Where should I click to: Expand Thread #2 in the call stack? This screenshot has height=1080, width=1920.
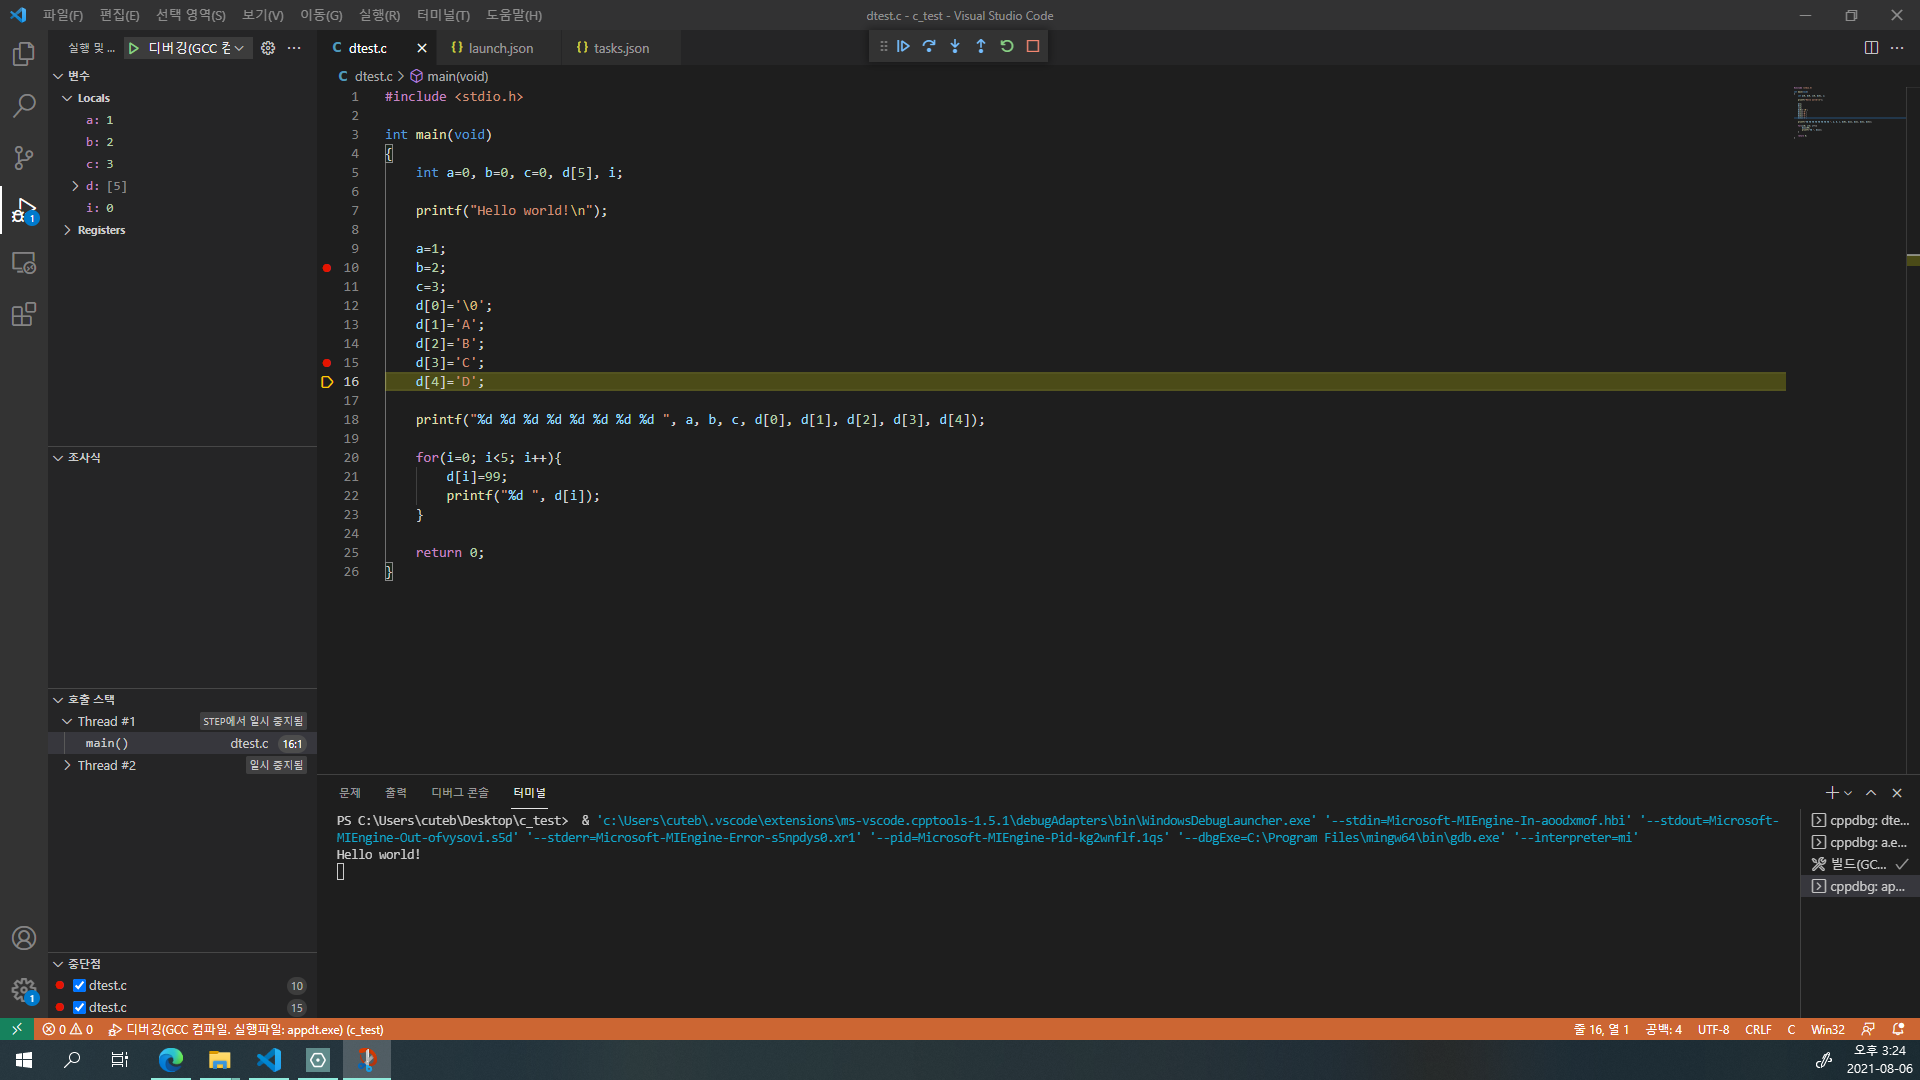point(67,765)
